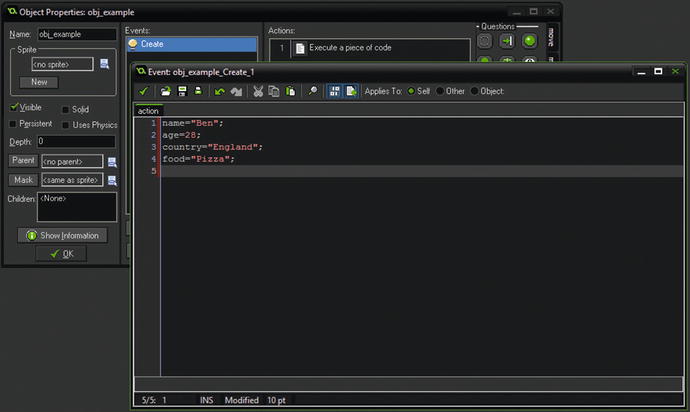690x412 pixels.
Task: Click the undo arrow in the code editor
Action: click(x=219, y=91)
